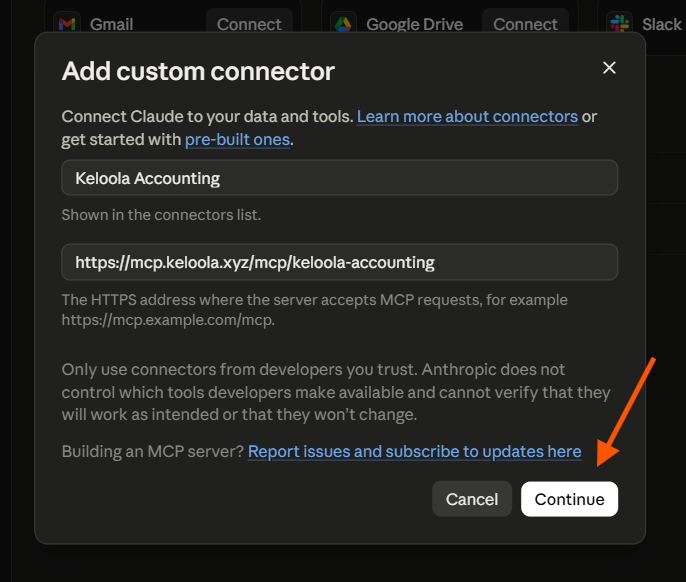Click the 'Add custom connector' heading
686x582 pixels.
198,71
